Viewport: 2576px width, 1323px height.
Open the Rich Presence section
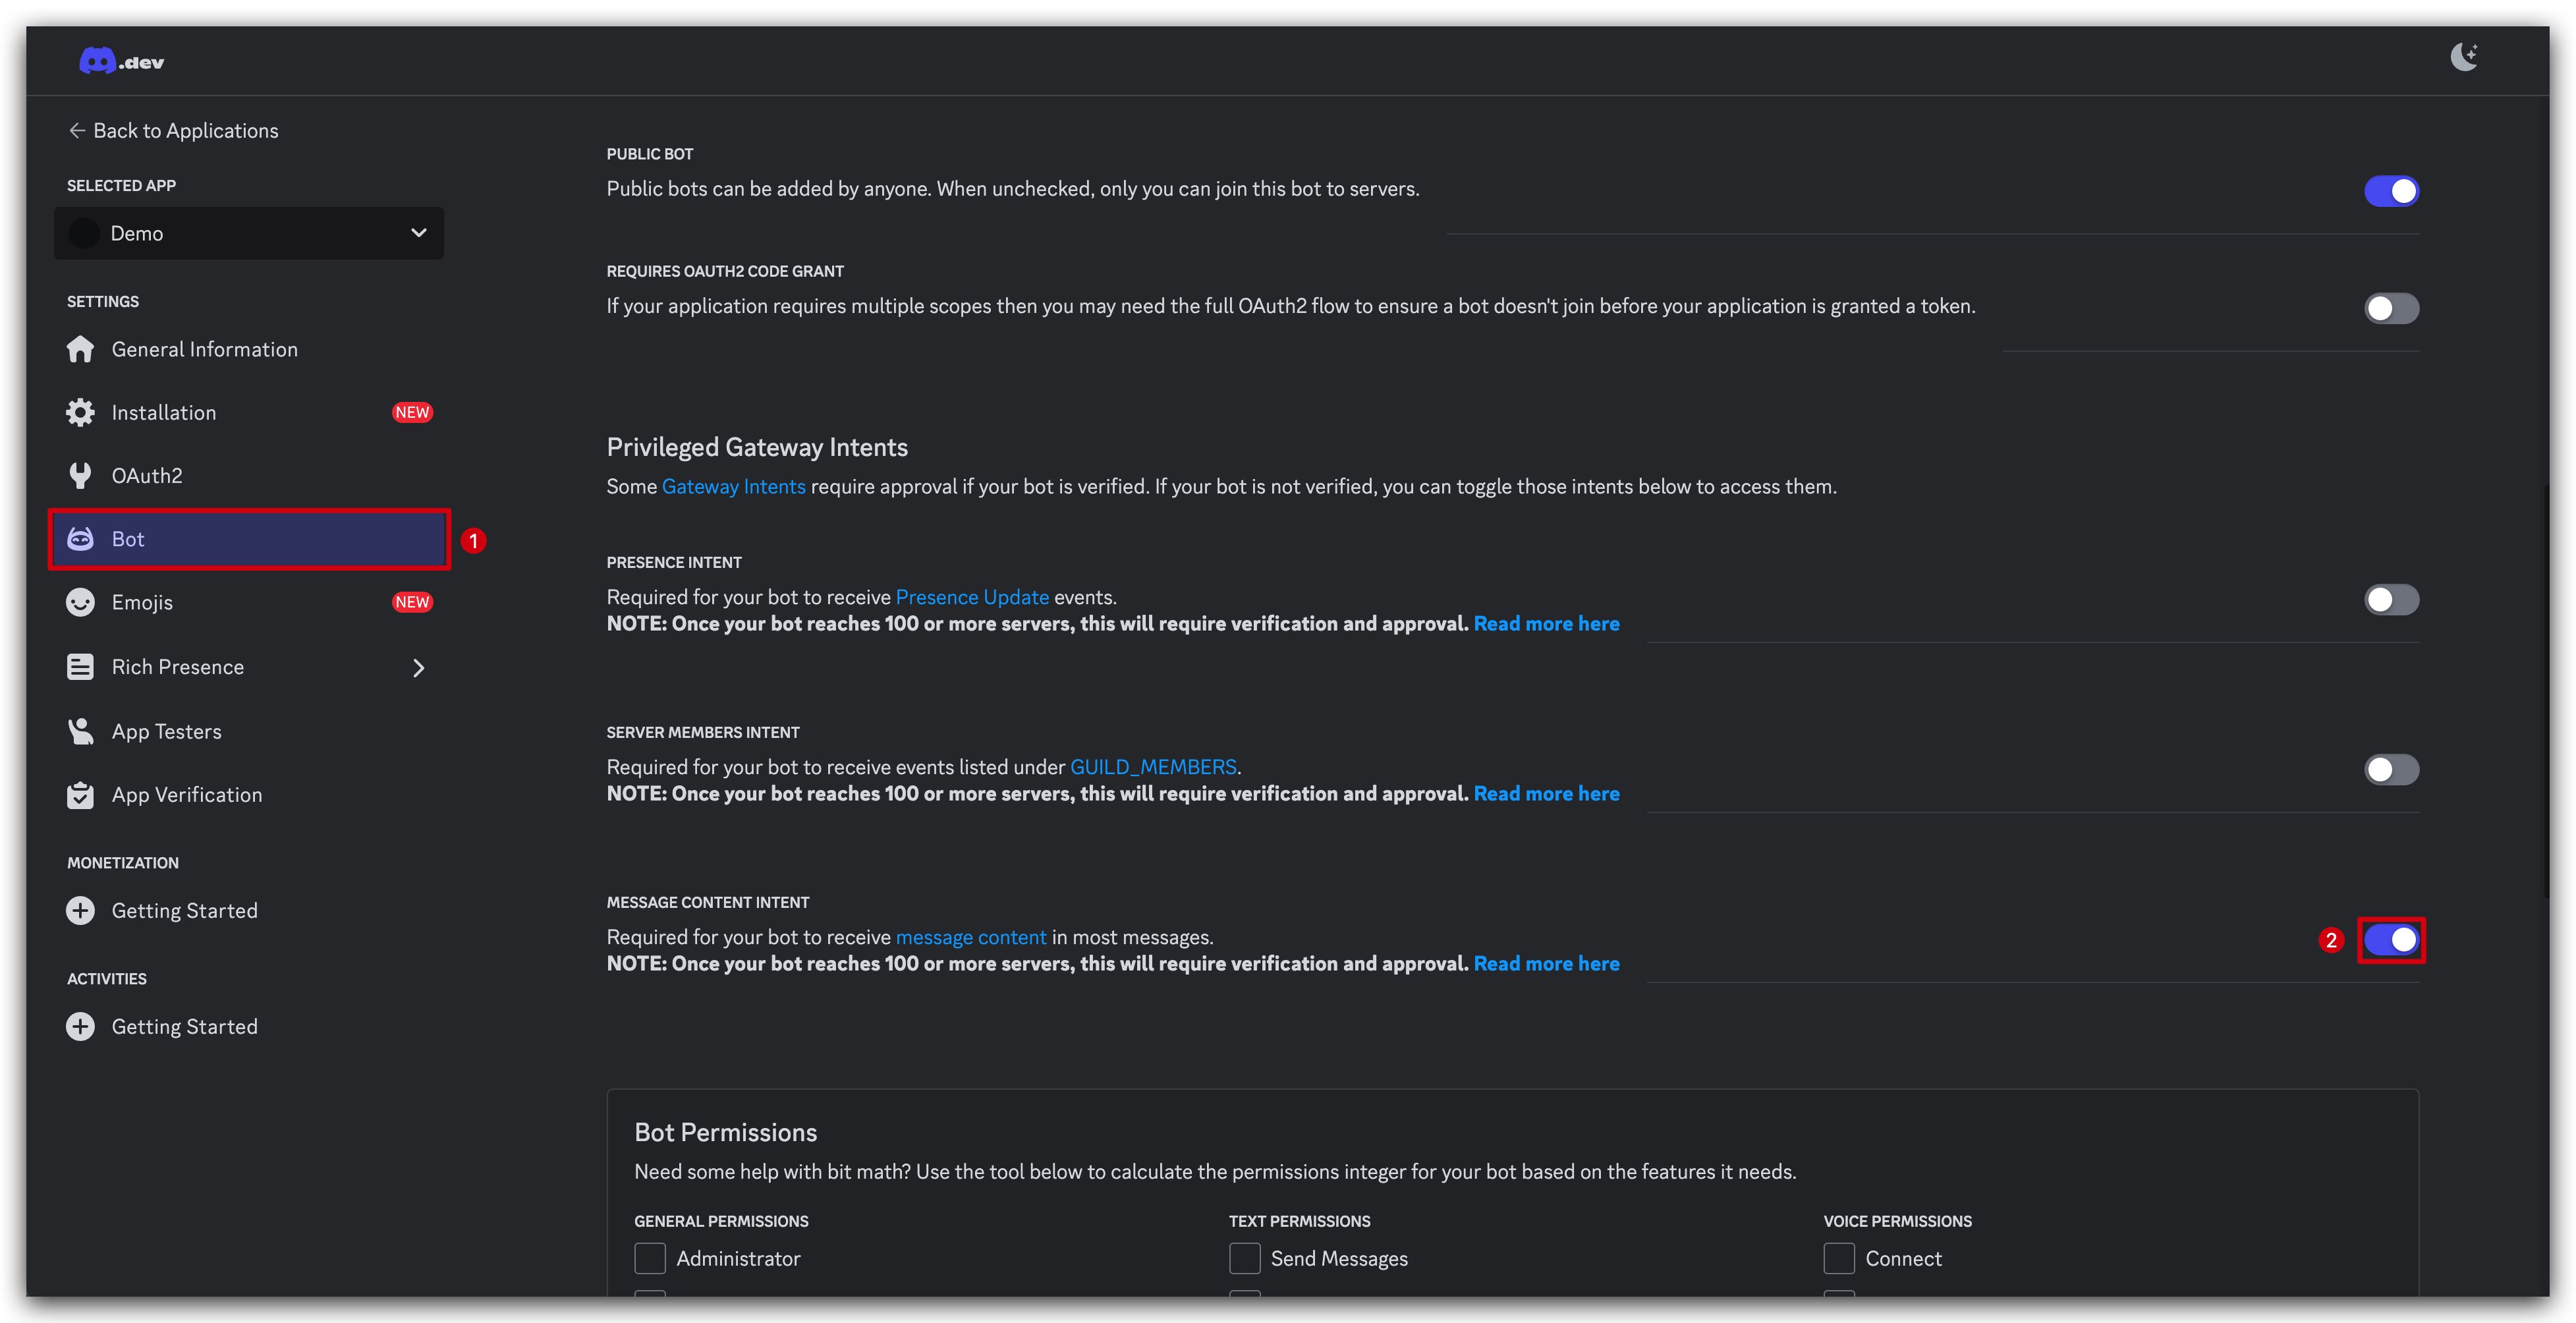249,667
